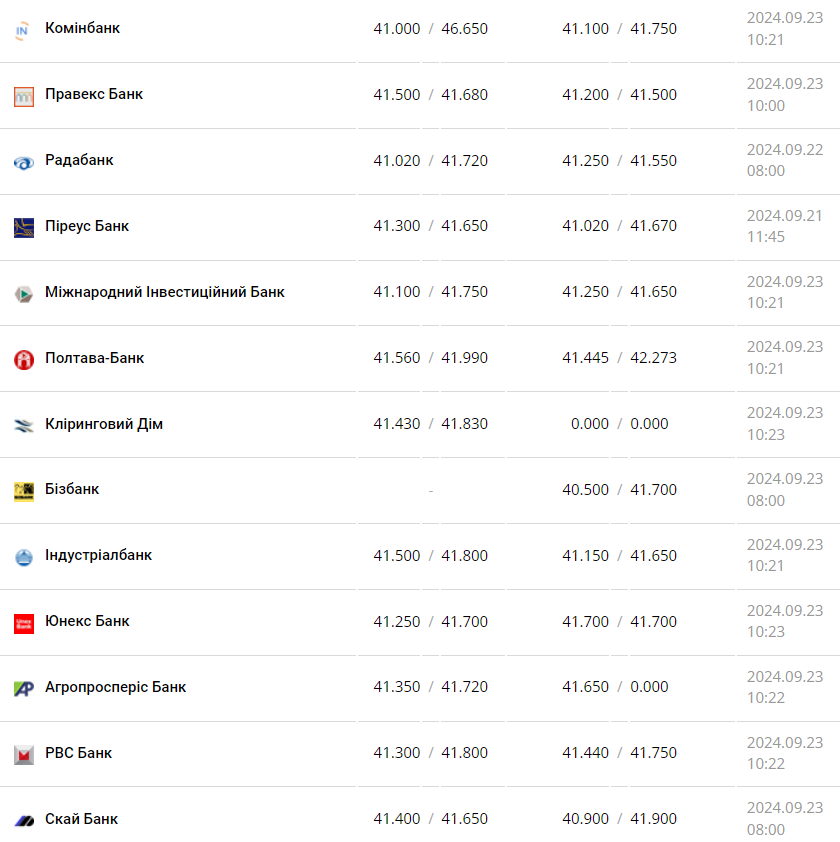840x842 pixels.
Task: Click the Юнекс Банк red logo icon
Action: (24, 623)
